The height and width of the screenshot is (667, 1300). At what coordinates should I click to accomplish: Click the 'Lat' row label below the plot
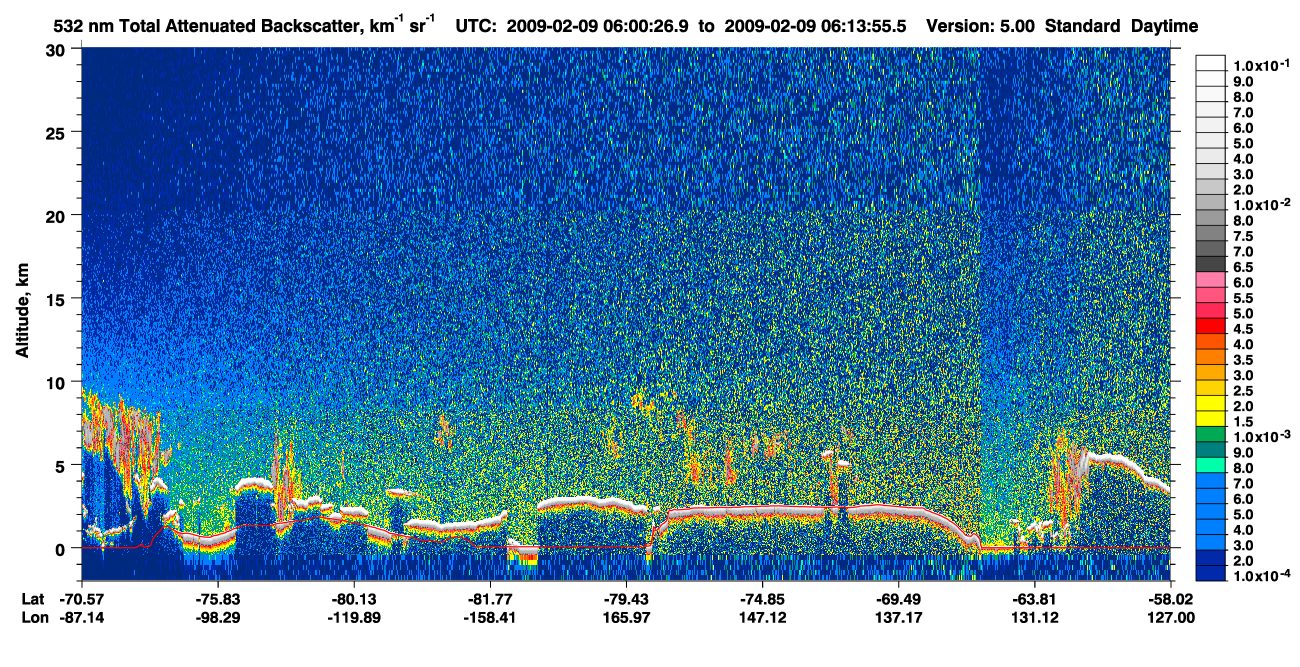32,598
